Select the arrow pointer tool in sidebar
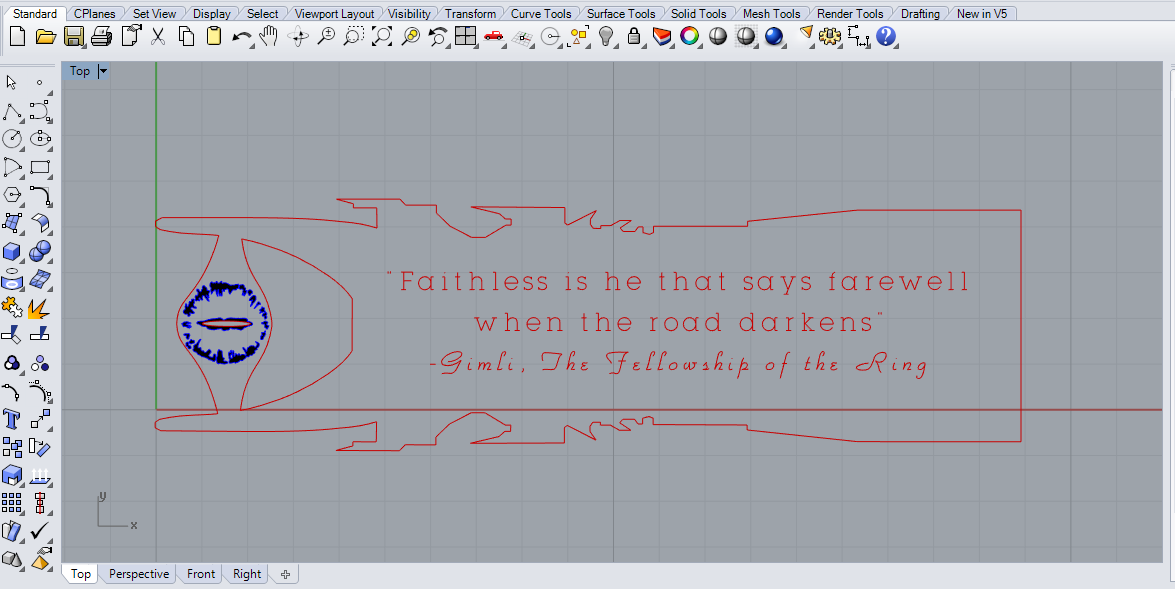 click(x=11, y=82)
